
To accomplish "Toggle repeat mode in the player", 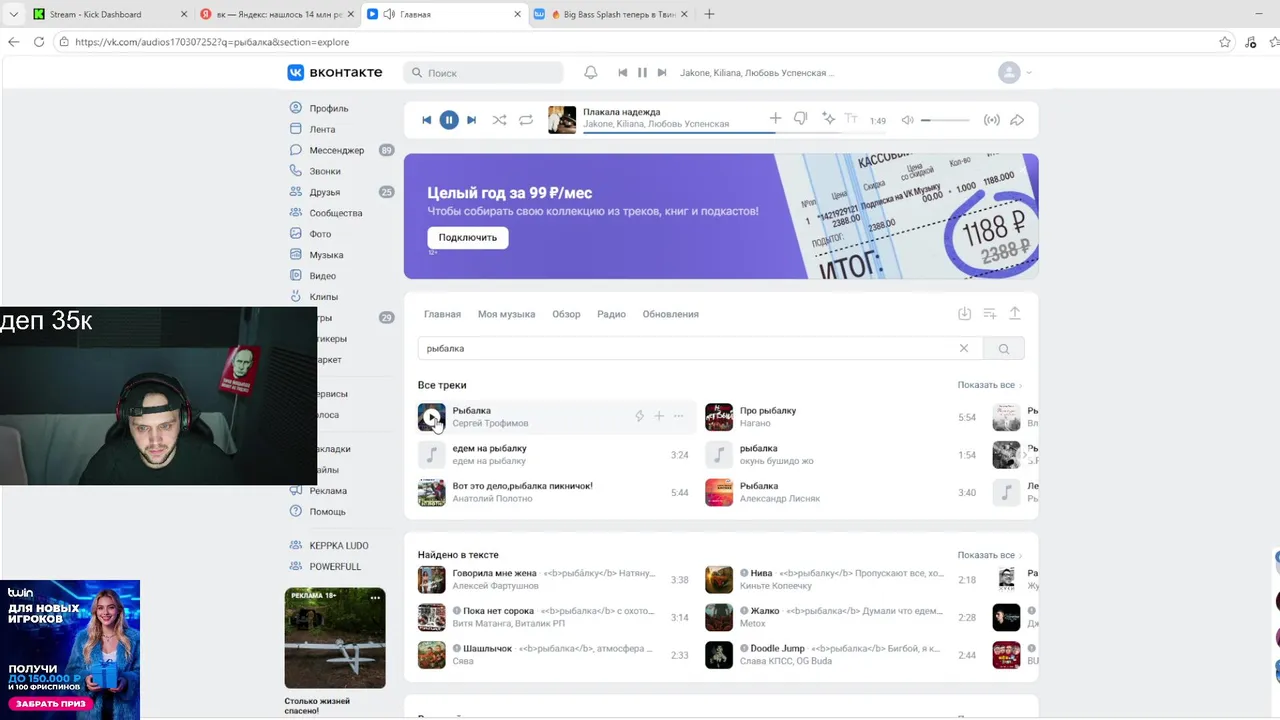I will 526,120.
